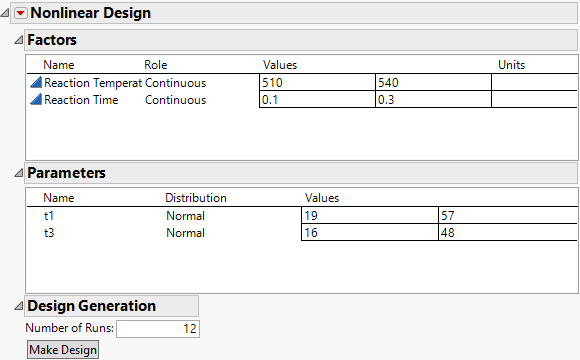This screenshot has width=580, height=360.
Task: Click the Nonlinear Design title text
Action: coord(91,13)
